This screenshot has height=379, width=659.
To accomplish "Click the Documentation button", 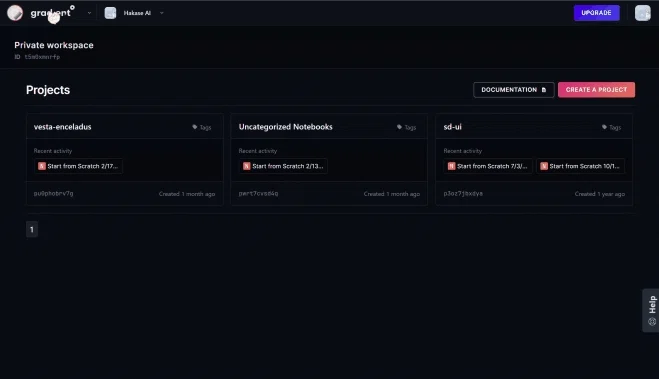I will tap(514, 90).
